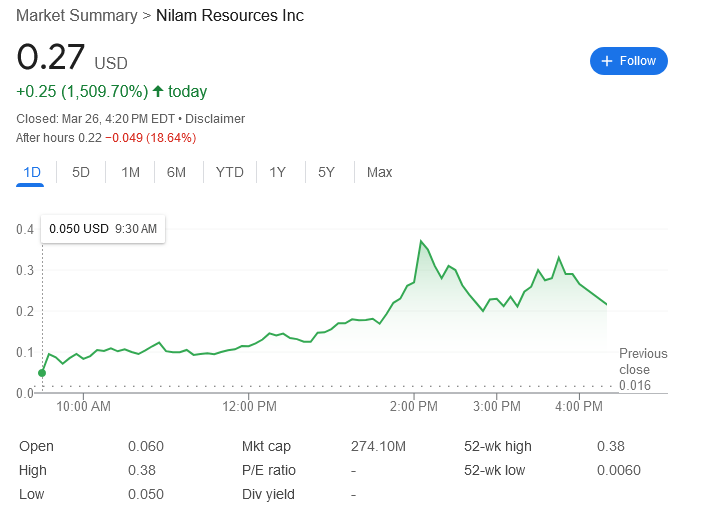The width and height of the screenshot is (706, 513).
Task: Click the 0.2 y-axis label
Action: click(x=25, y=311)
